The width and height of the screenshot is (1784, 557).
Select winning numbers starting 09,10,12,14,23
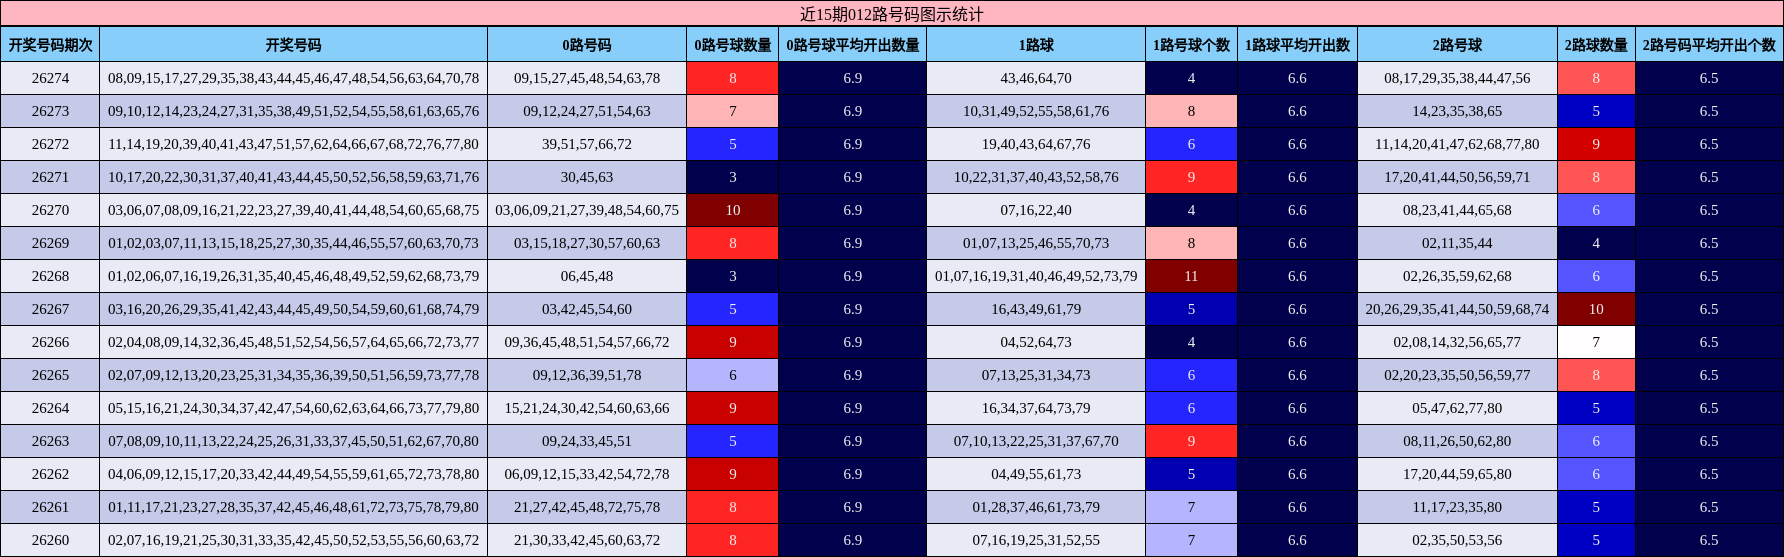[294, 111]
